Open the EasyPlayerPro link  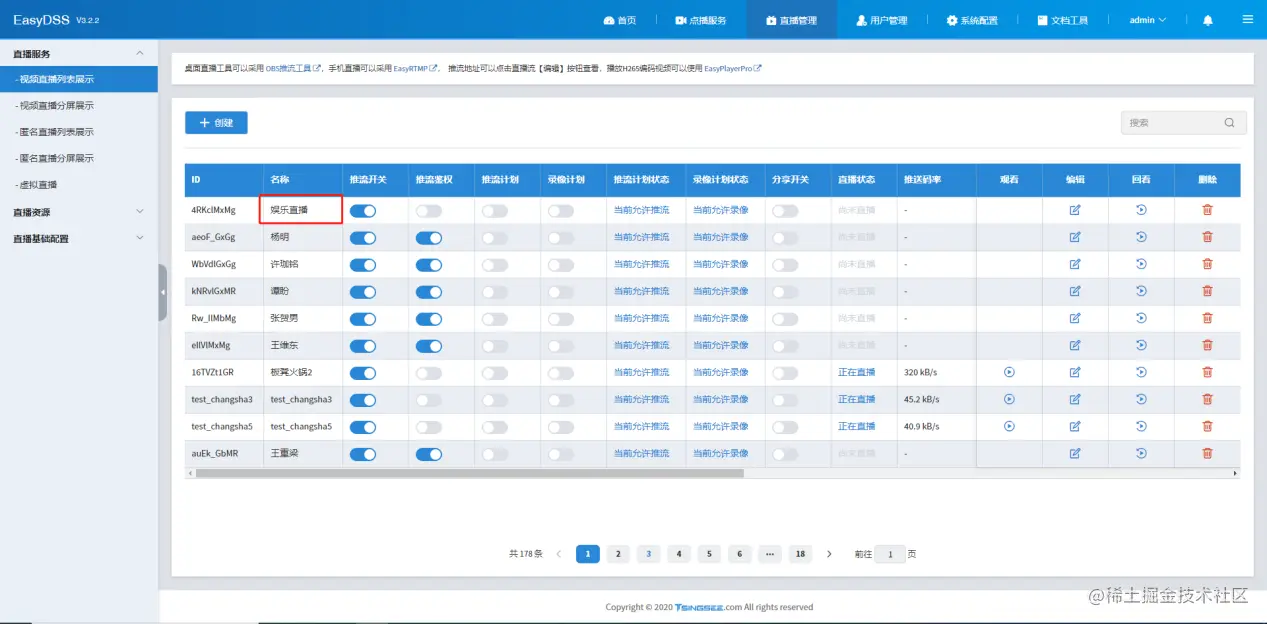pyautogui.click(x=733, y=69)
